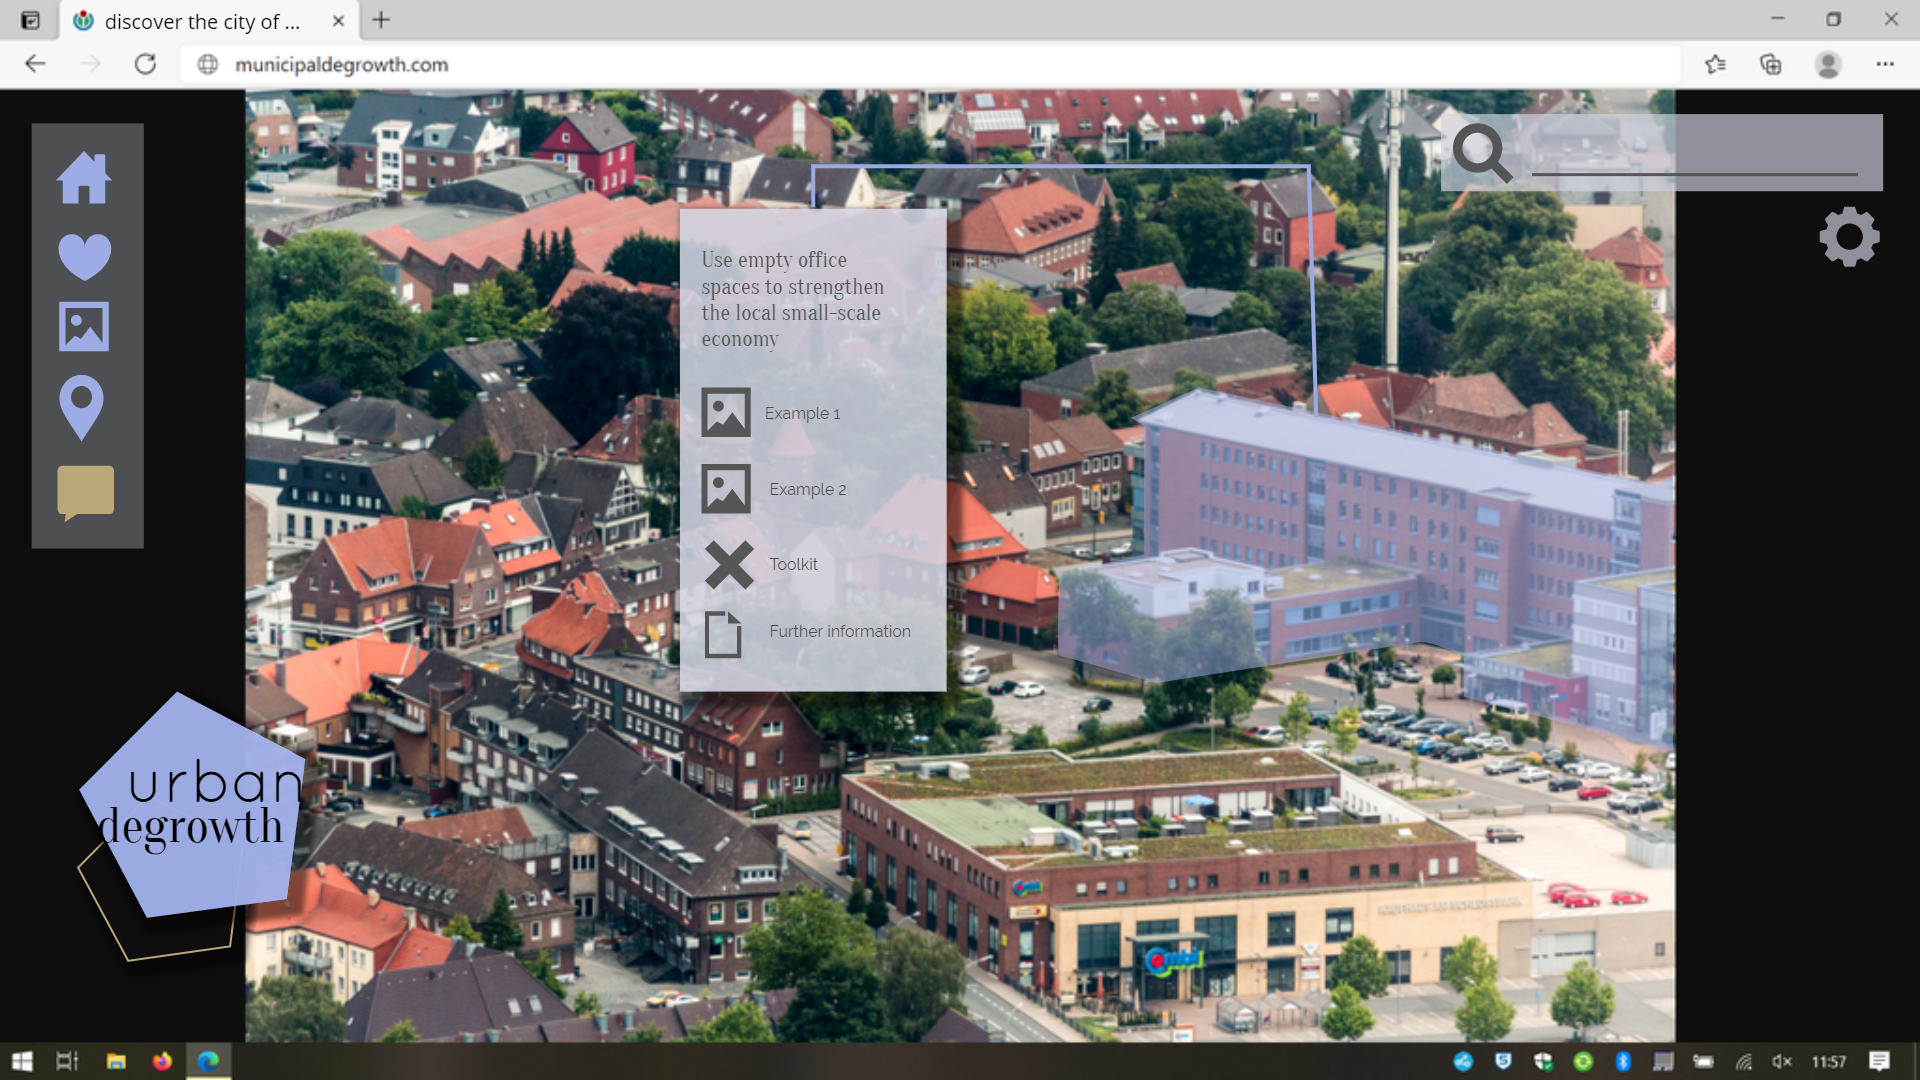The width and height of the screenshot is (1920, 1080).
Task: Select the map location pin icon
Action: [x=82, y=407]
